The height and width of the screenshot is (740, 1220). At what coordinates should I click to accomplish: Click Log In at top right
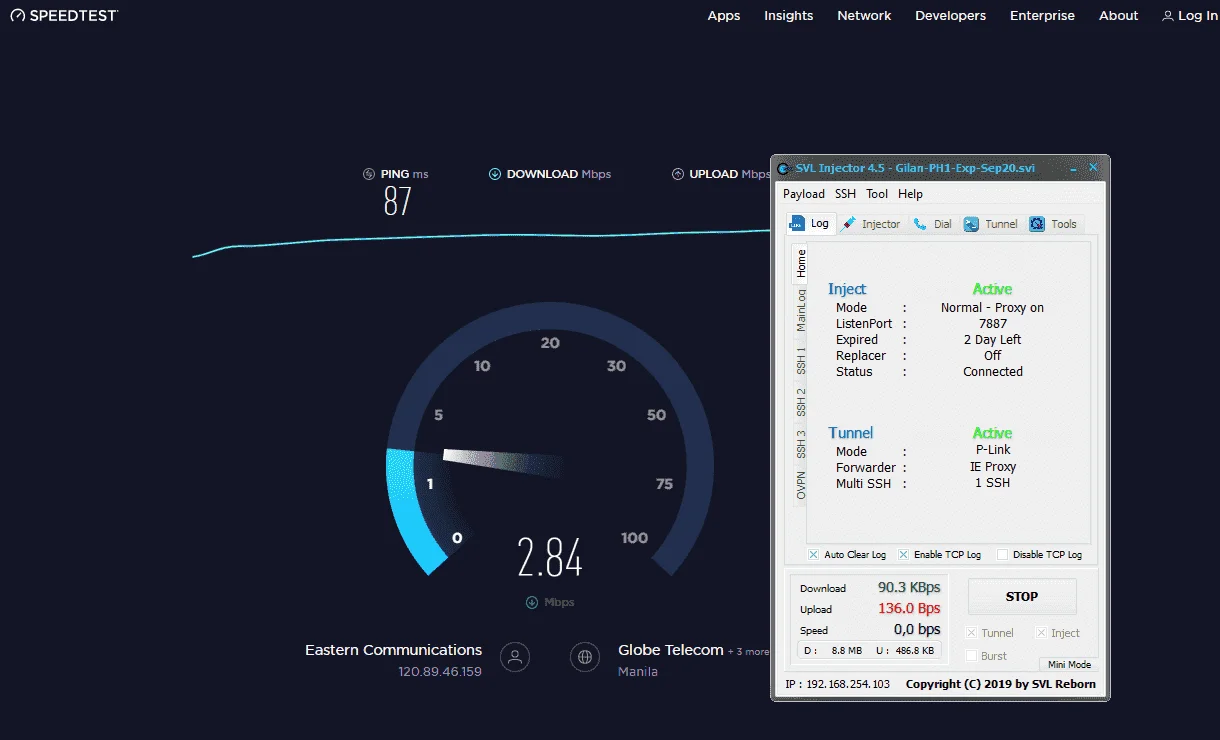click(x=1190, y=15)
